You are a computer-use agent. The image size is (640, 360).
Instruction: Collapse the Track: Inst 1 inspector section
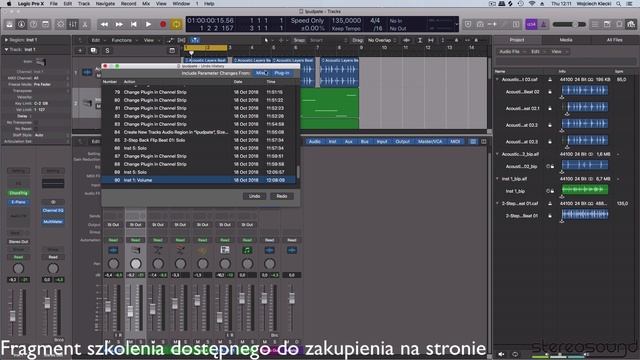tap(6, 49)
